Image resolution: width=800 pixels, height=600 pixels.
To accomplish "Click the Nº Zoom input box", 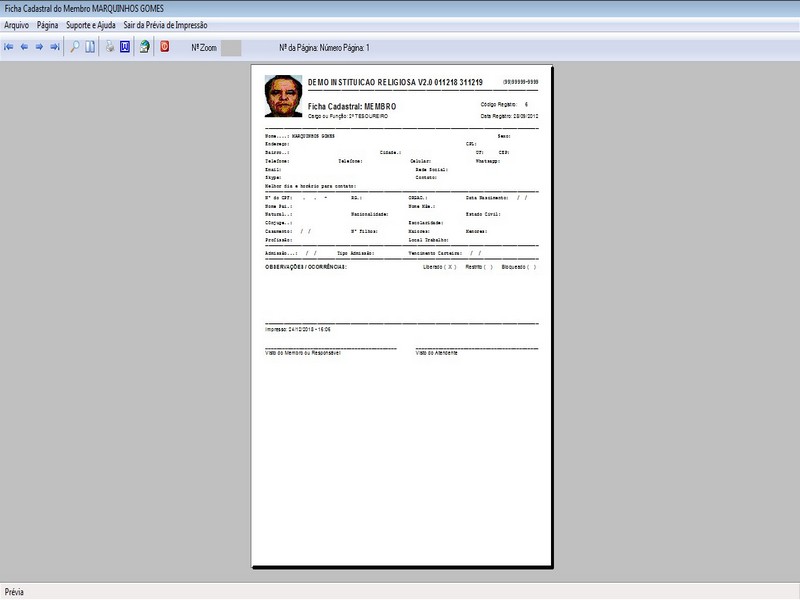I will (x=231, y=48).
